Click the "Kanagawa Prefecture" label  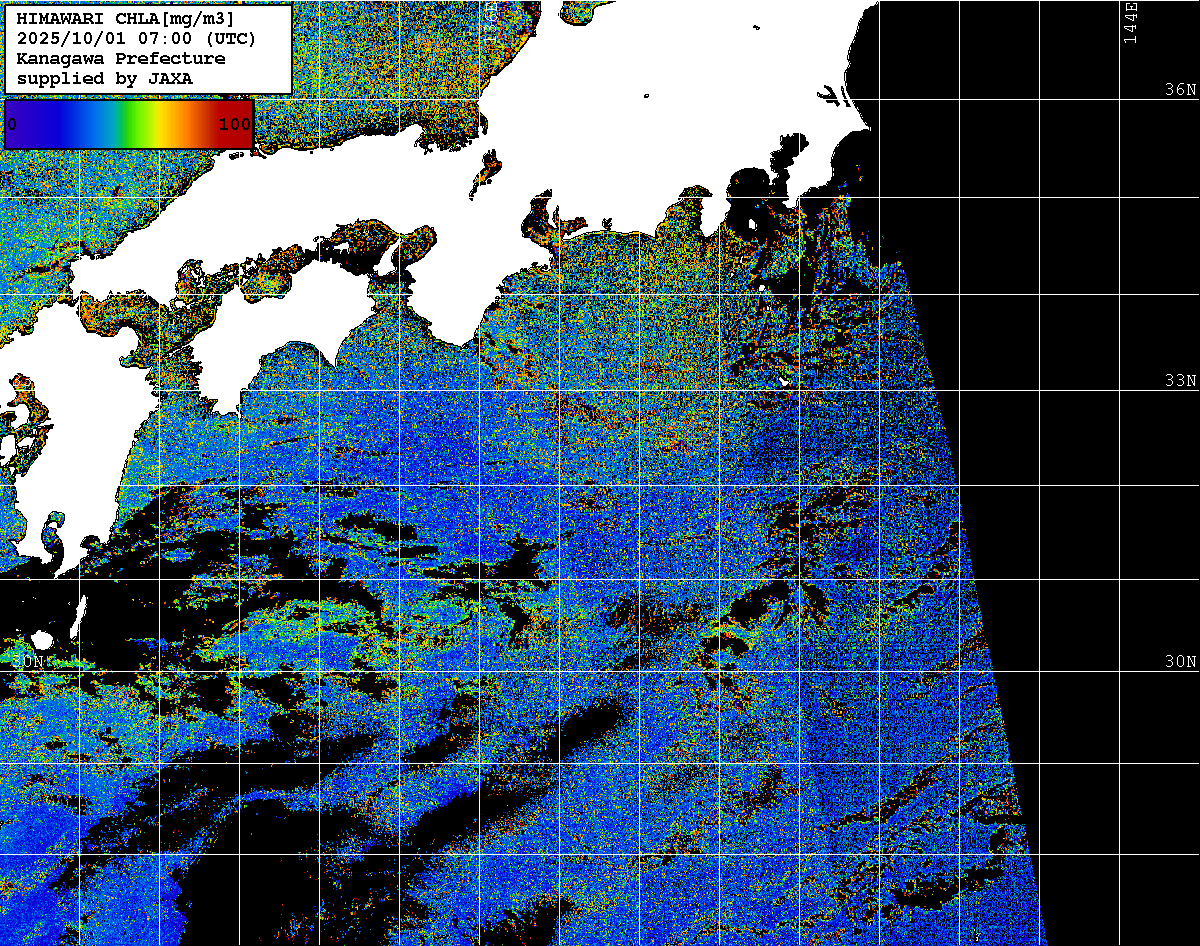tap(121, 59)
